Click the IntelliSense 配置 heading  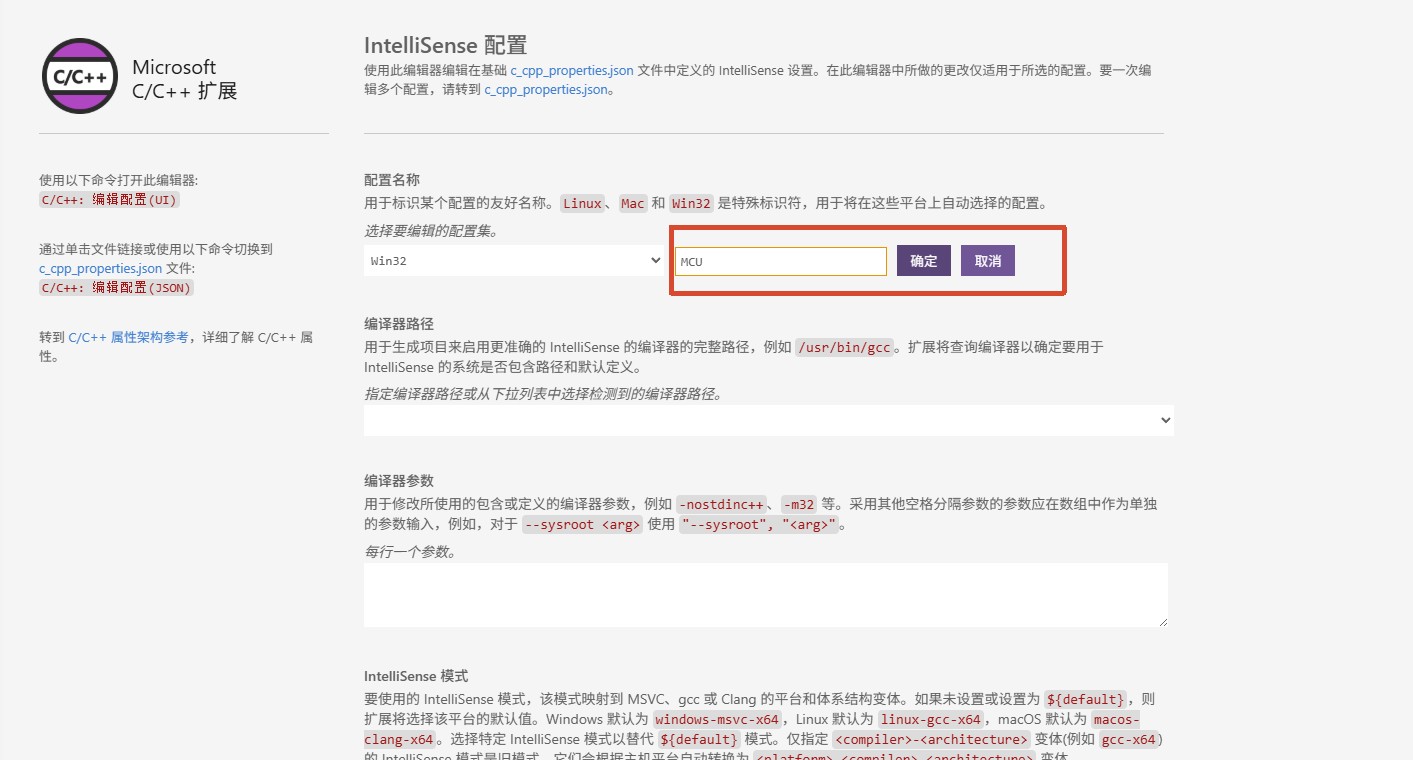(445, 45)
